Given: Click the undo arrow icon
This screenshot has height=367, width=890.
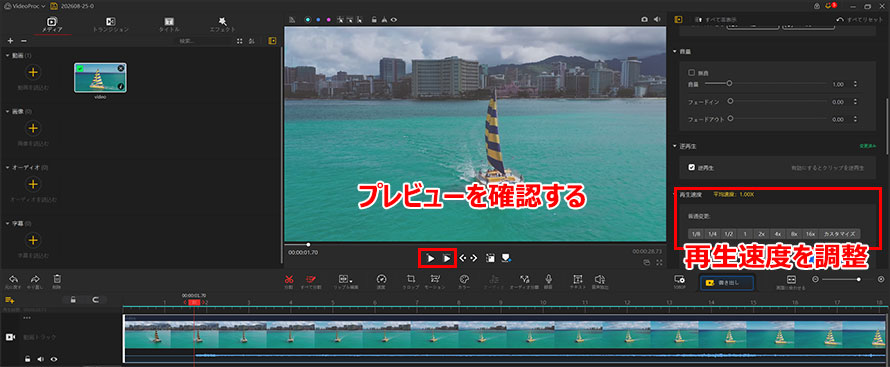Looking at the screenshot, I should pyautogui.click(x=14, y=279).
